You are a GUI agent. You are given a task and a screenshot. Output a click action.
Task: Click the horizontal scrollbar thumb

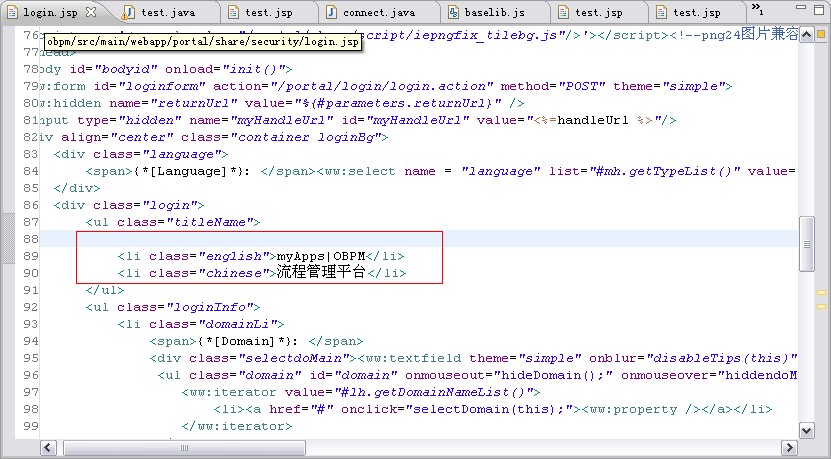click(184, 448)
